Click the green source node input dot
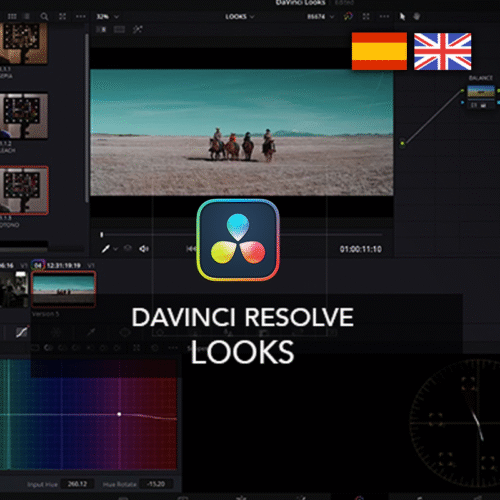The image size is (500, 500). point(402,143)
